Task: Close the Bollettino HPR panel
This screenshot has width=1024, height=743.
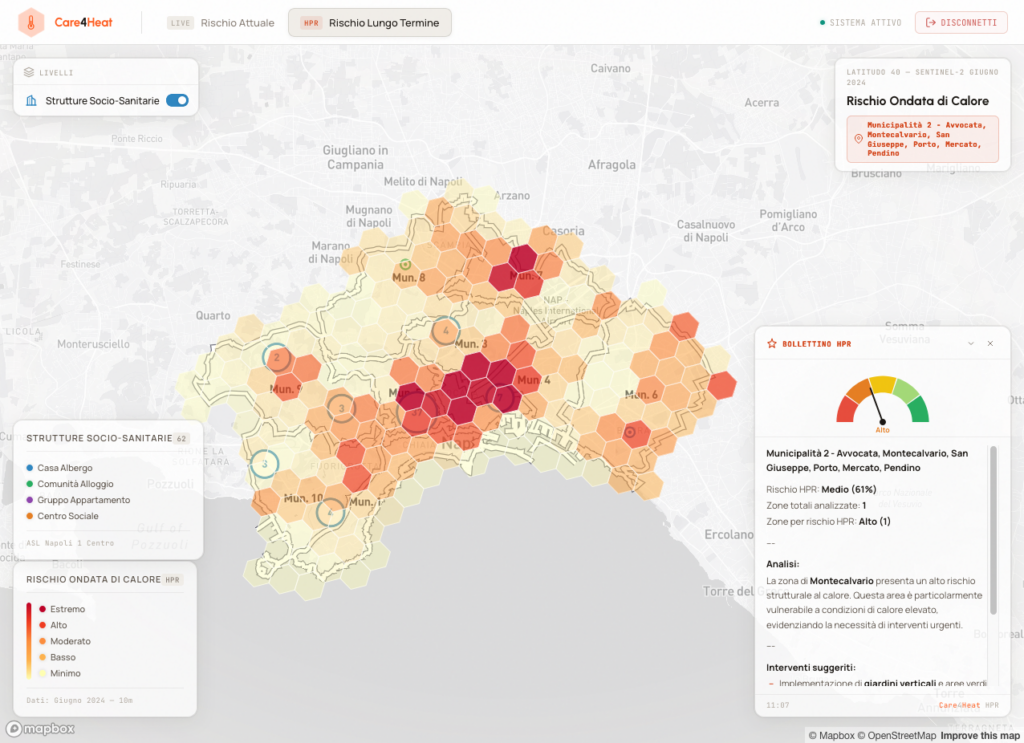Action: (990, 343)
